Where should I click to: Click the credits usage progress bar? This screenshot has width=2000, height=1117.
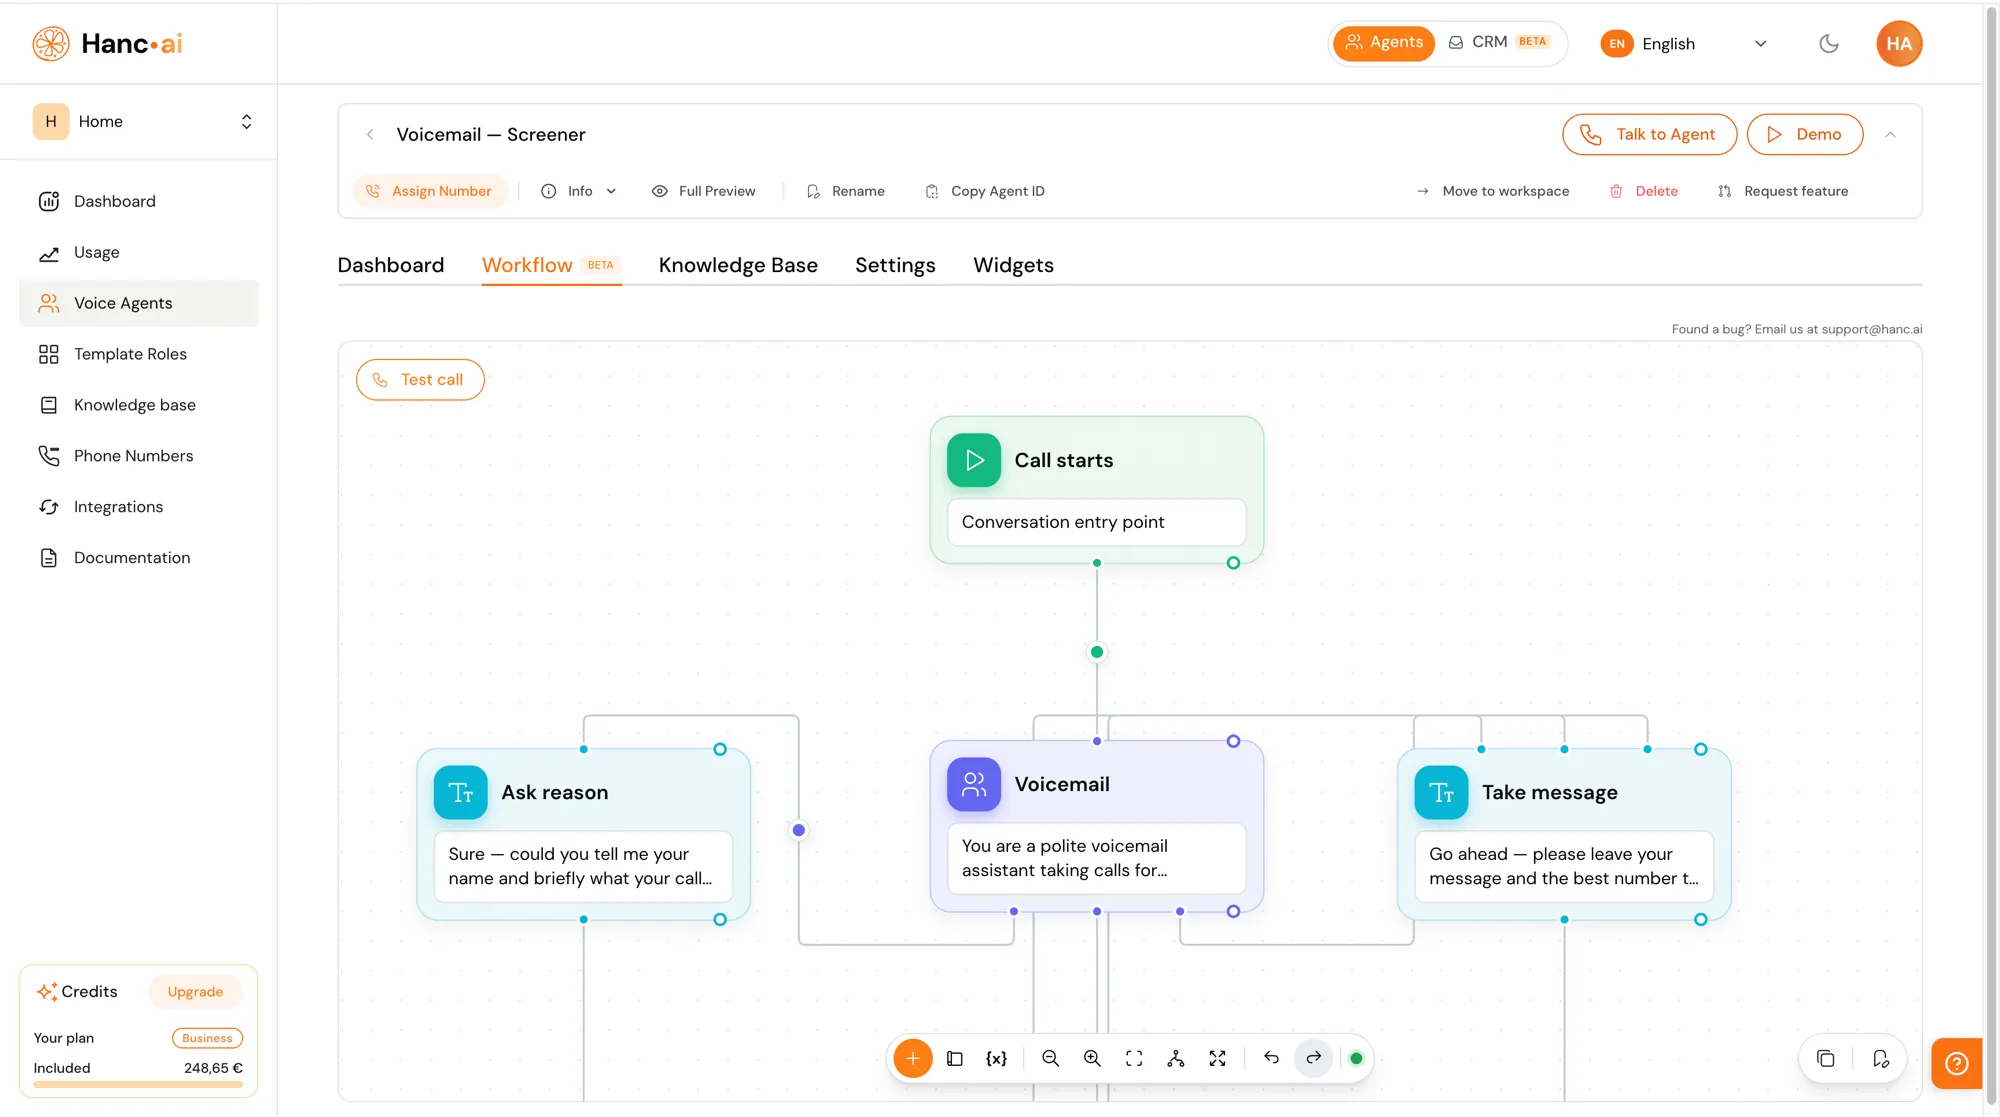pos(138,1084)
